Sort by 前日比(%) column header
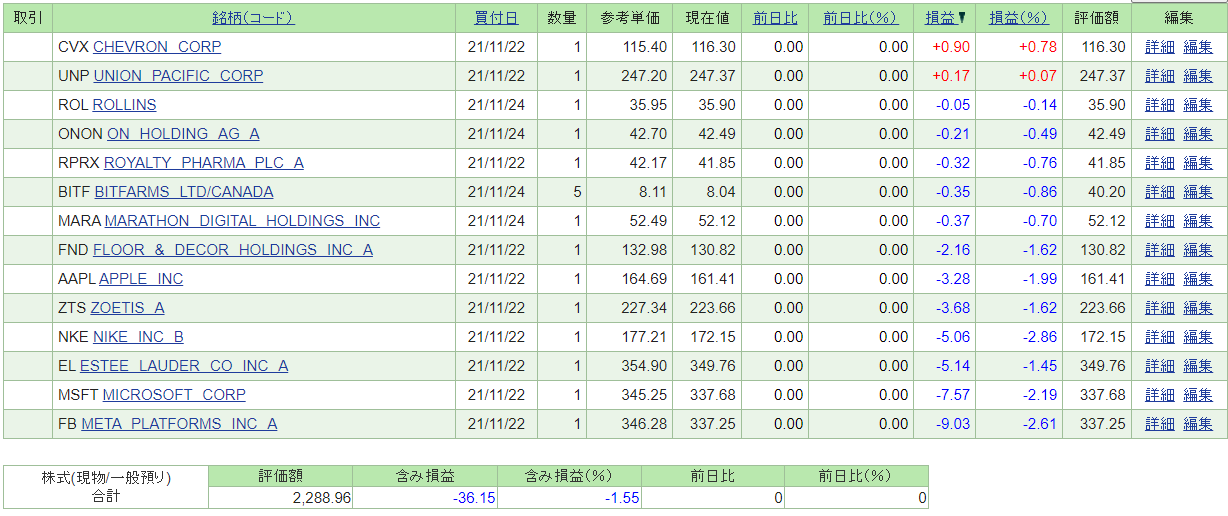The height and width of the screenshot is (516, 1228). (x=860, y=17)
